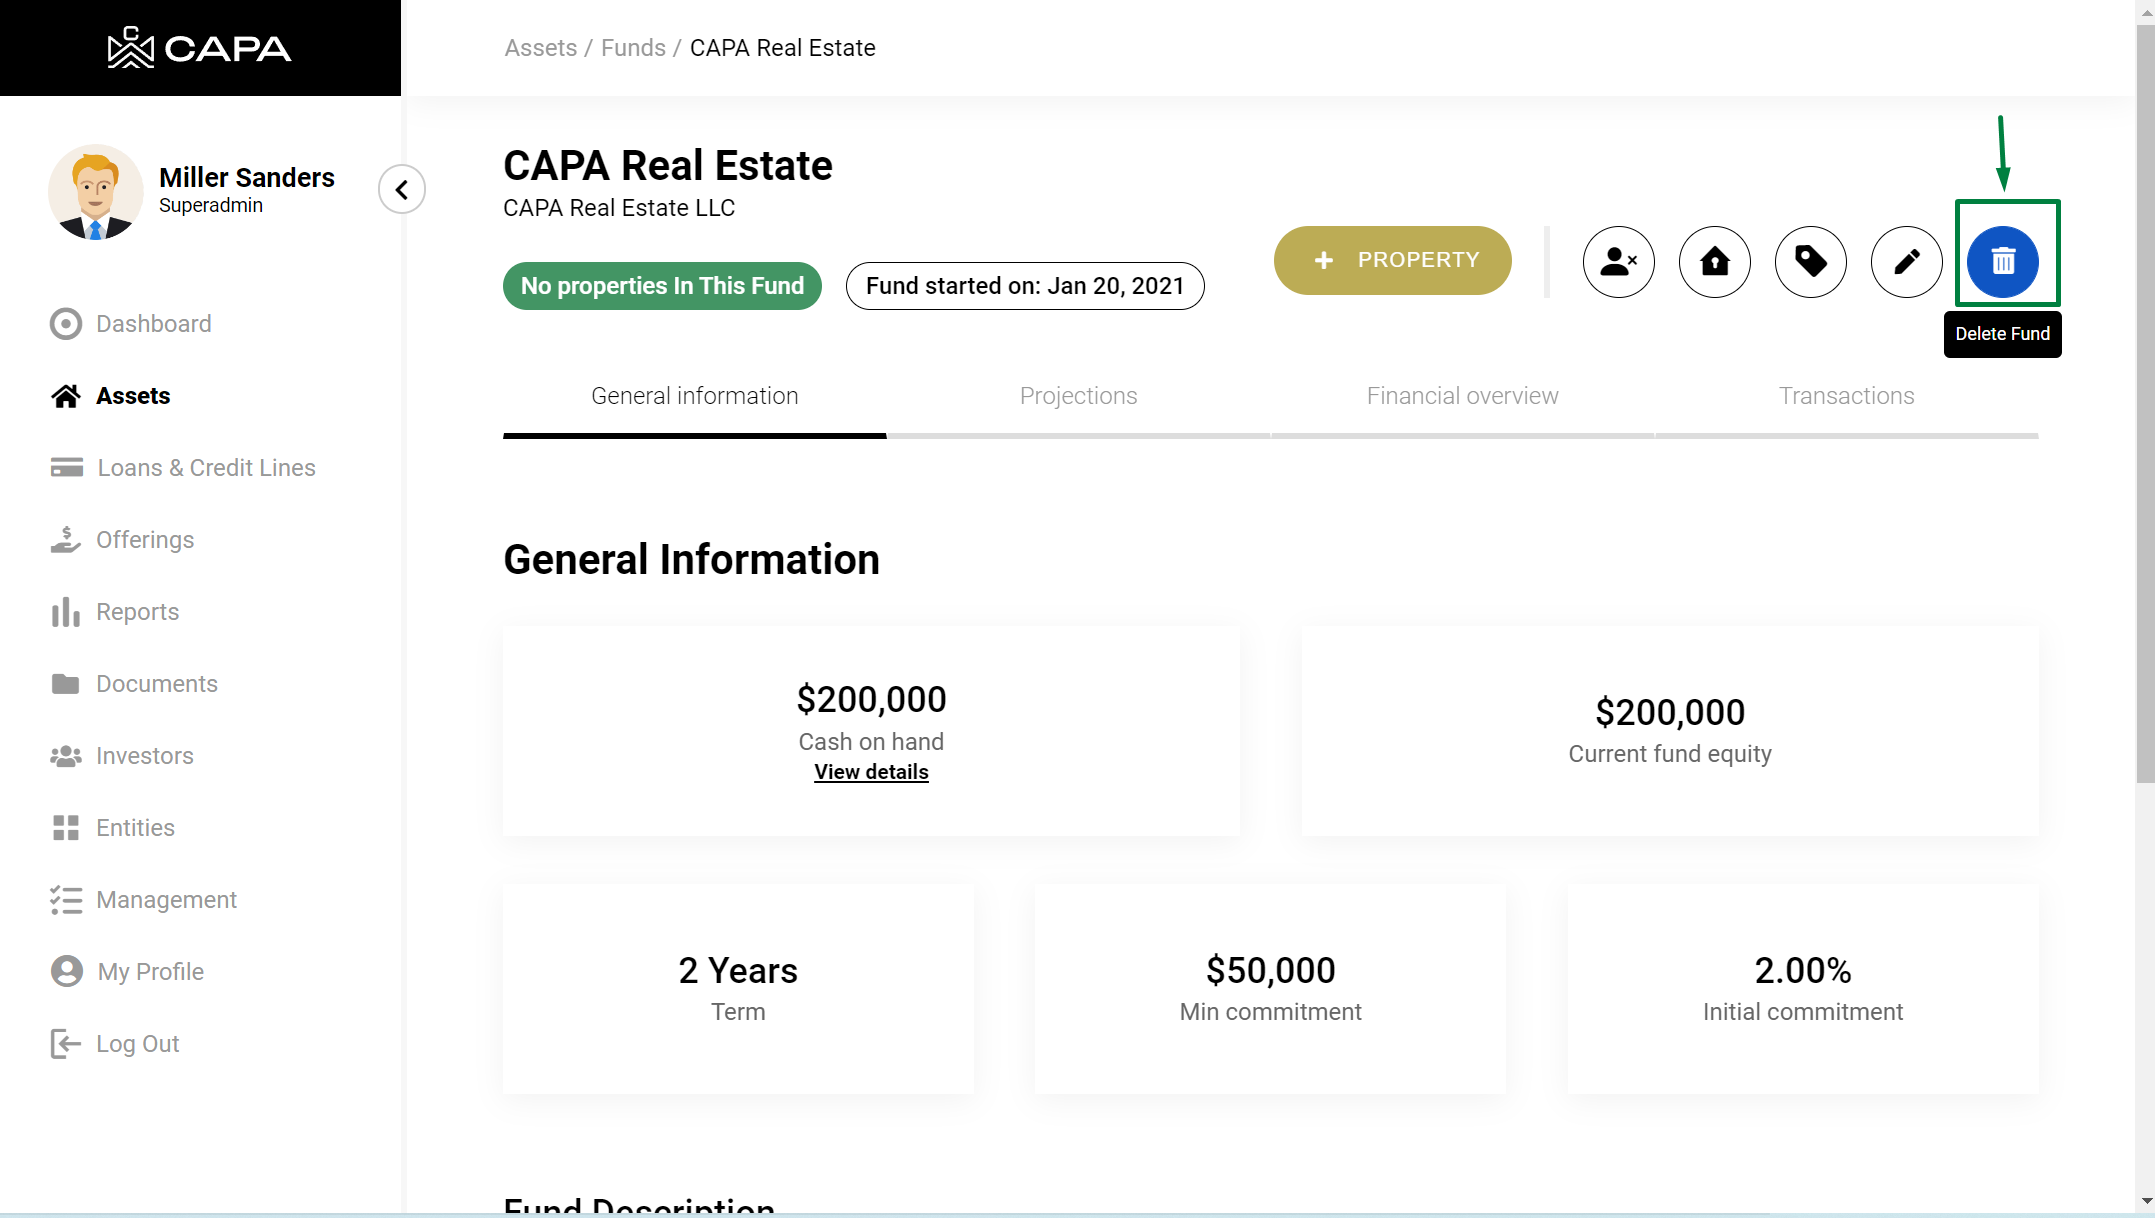Click the vertical page scrollbar
The width and height of the screenshot is (2155, 1218).
click(2145, 400)
